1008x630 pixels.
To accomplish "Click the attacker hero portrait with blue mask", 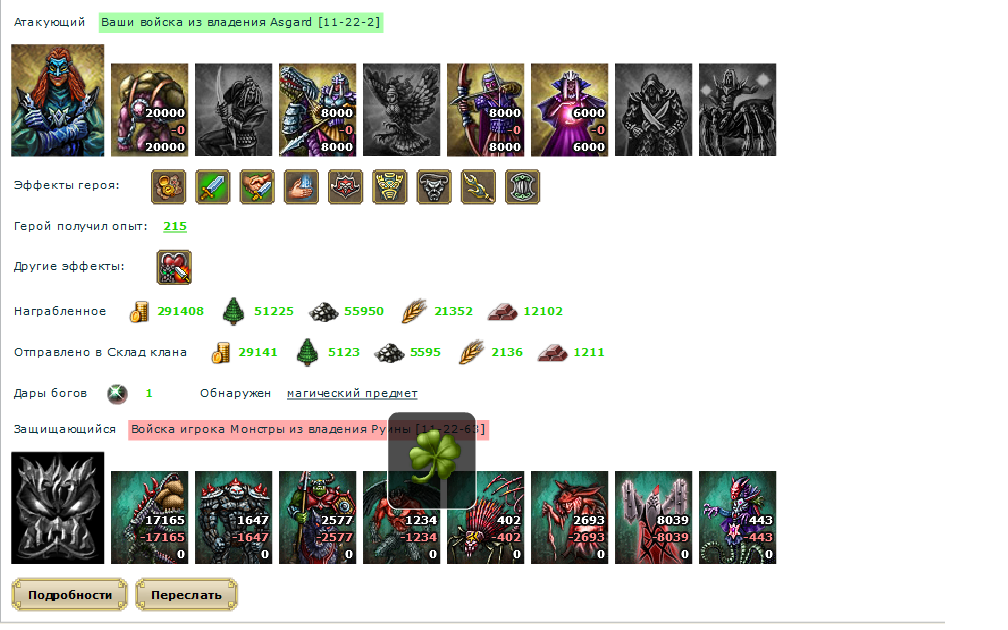I will 57,100.
